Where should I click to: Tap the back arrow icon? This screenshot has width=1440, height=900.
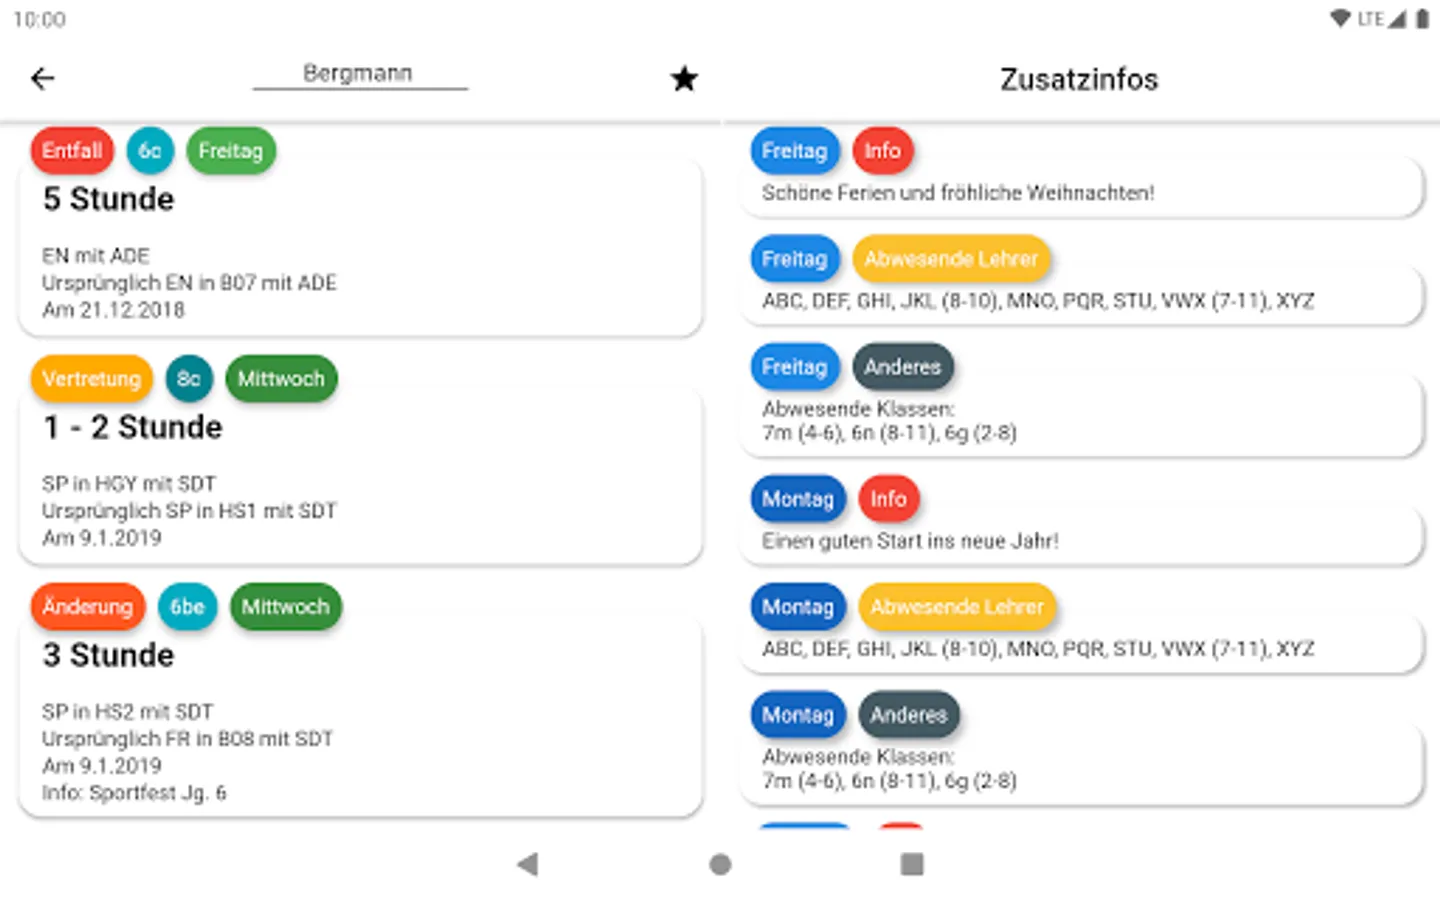[43, 78]
